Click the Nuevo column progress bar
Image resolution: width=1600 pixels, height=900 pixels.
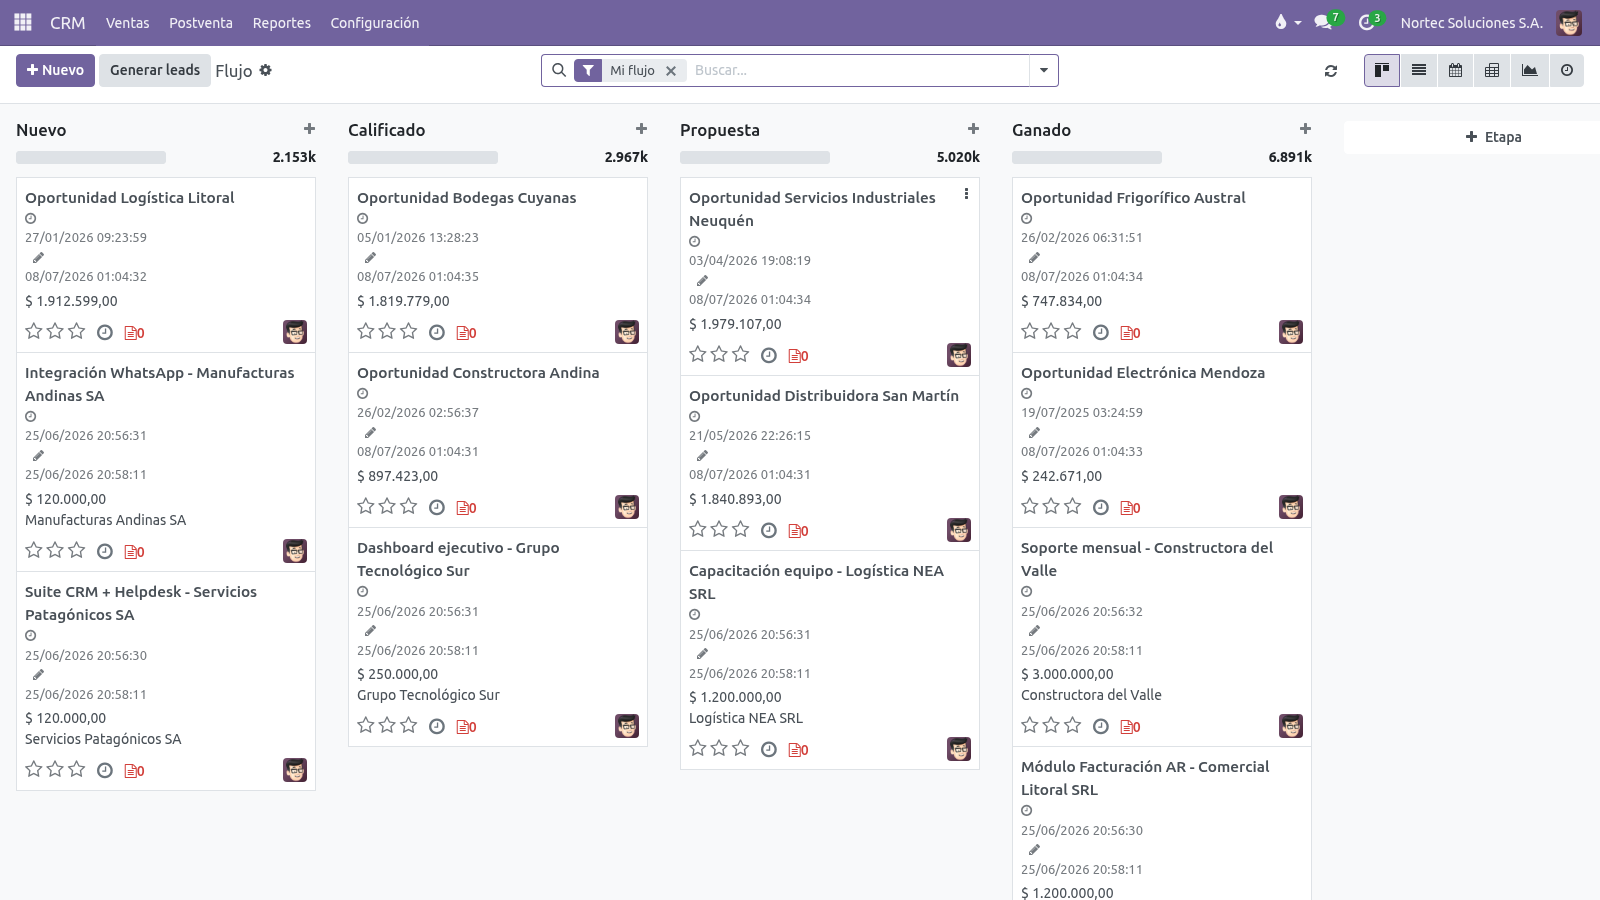point(91,157)
